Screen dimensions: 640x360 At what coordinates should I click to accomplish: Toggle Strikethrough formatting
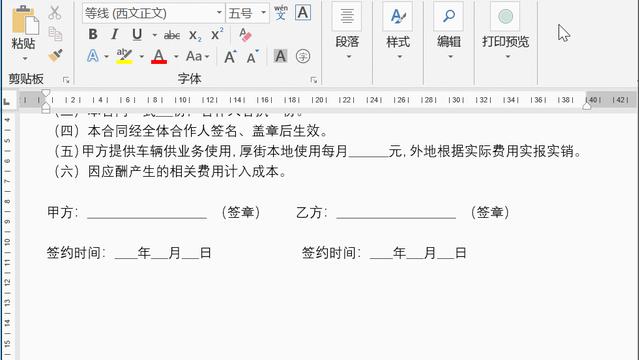[172, 36]
